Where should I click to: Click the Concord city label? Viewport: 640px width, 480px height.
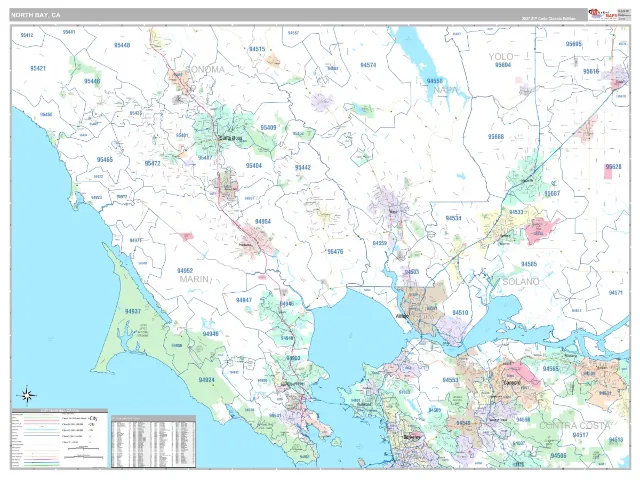coord(511,383)
